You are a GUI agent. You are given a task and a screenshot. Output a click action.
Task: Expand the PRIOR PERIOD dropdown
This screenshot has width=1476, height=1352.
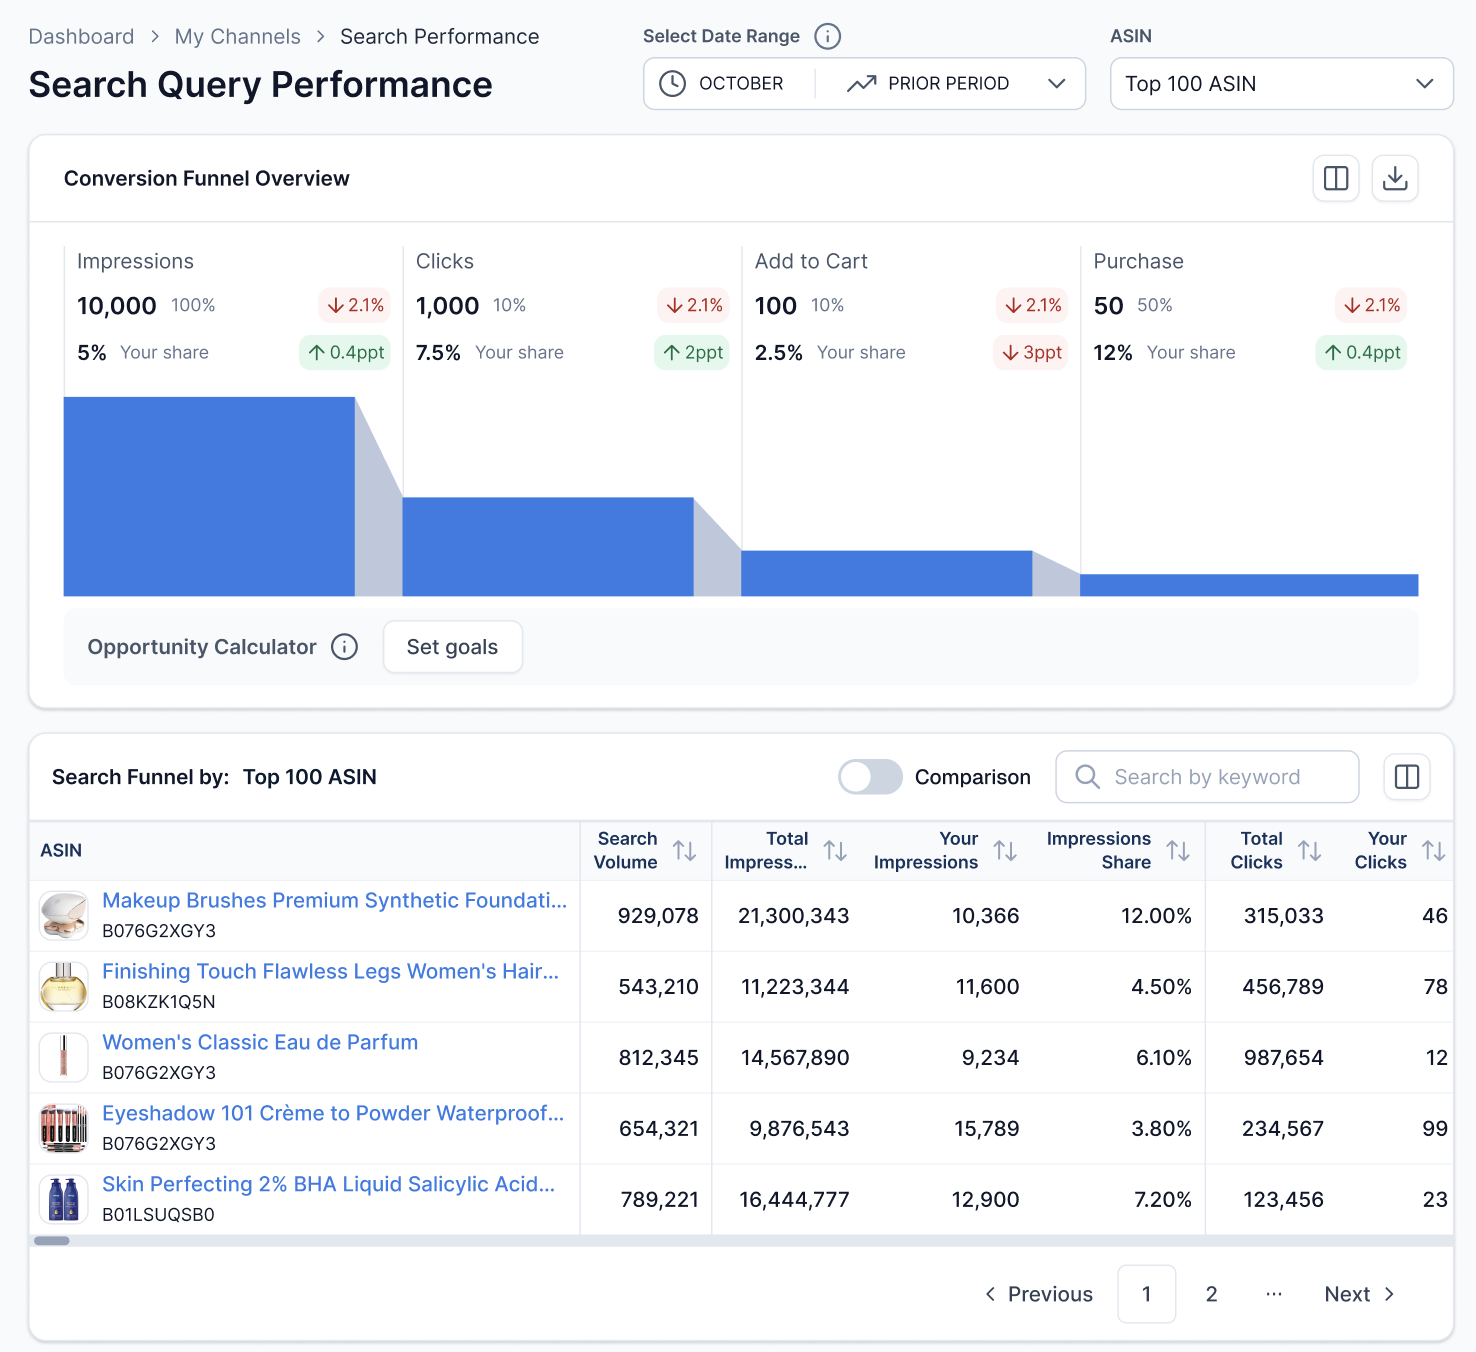coord(1057,84)
